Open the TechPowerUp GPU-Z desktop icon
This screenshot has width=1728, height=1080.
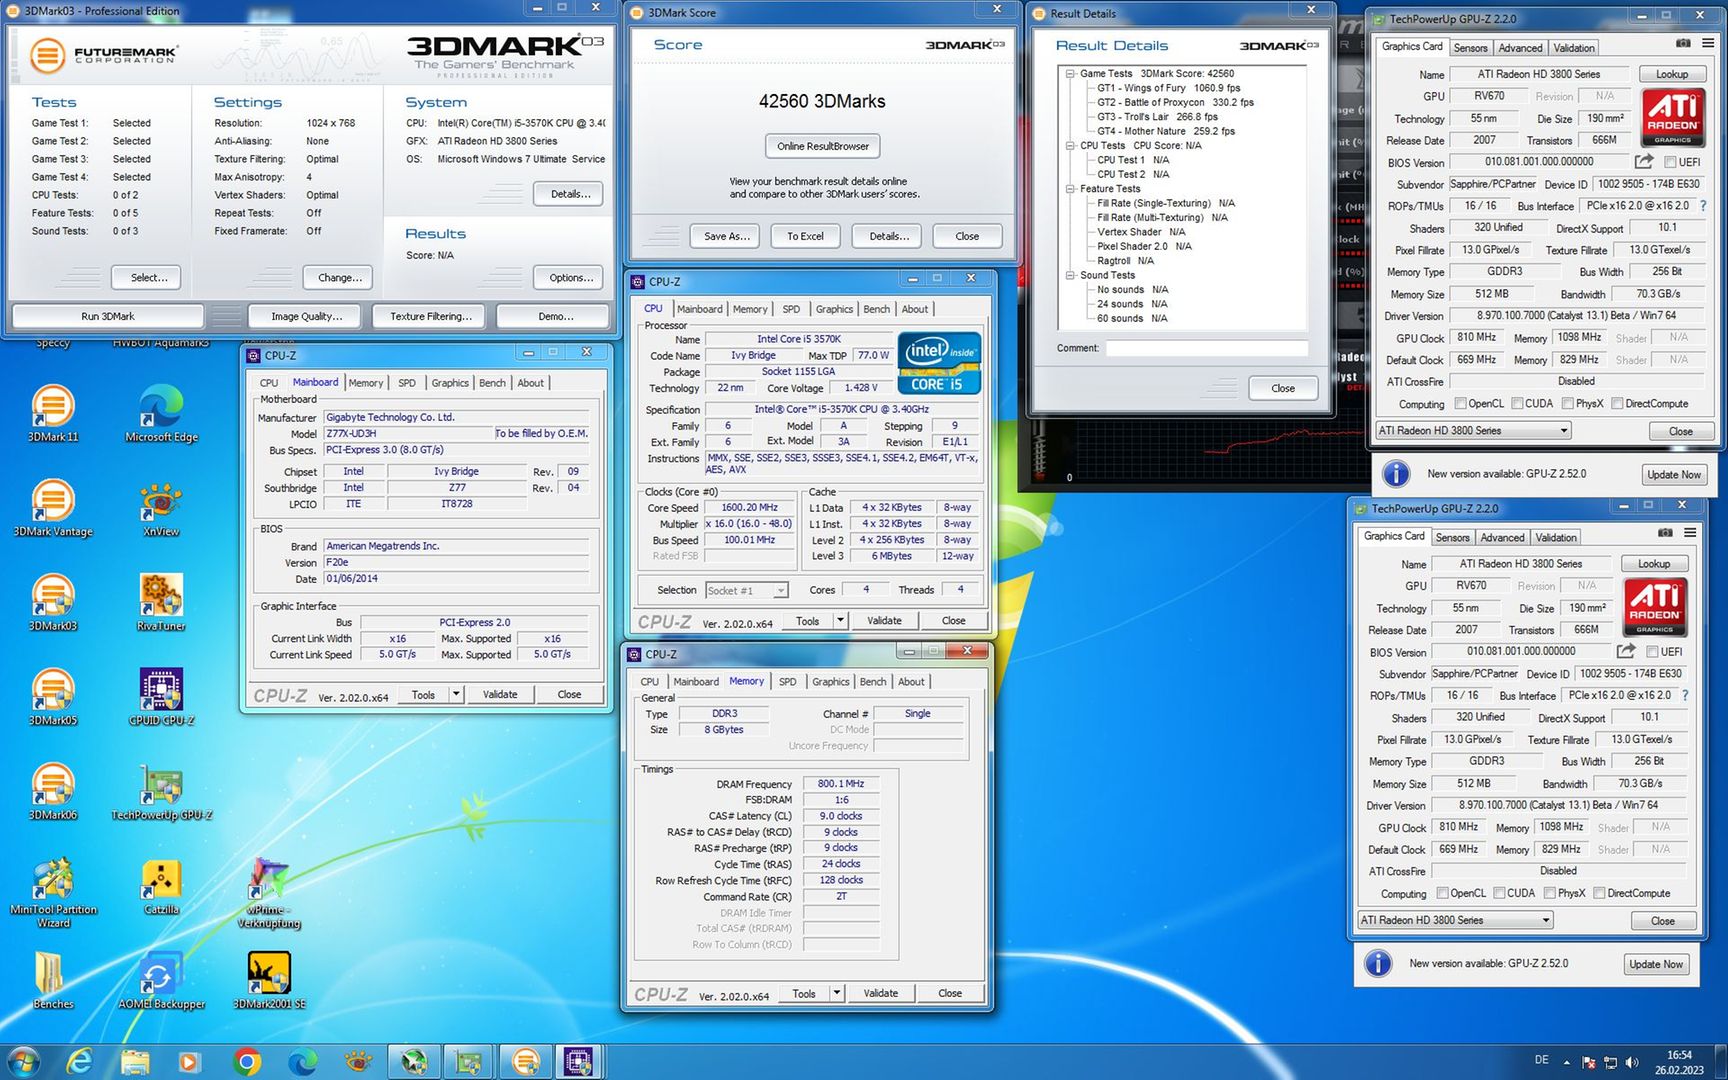(161, 792)
